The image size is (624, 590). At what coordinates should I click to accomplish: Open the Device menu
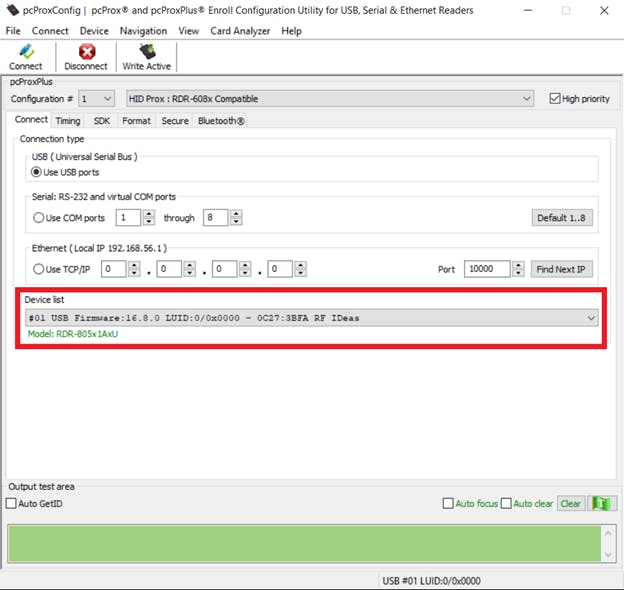pyautogui.click(x=94, y=31)
